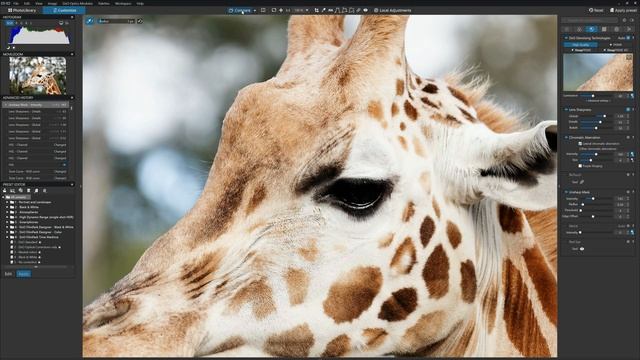
Task: Open the side-by-side comparison view
Action: tap(263, 10)
